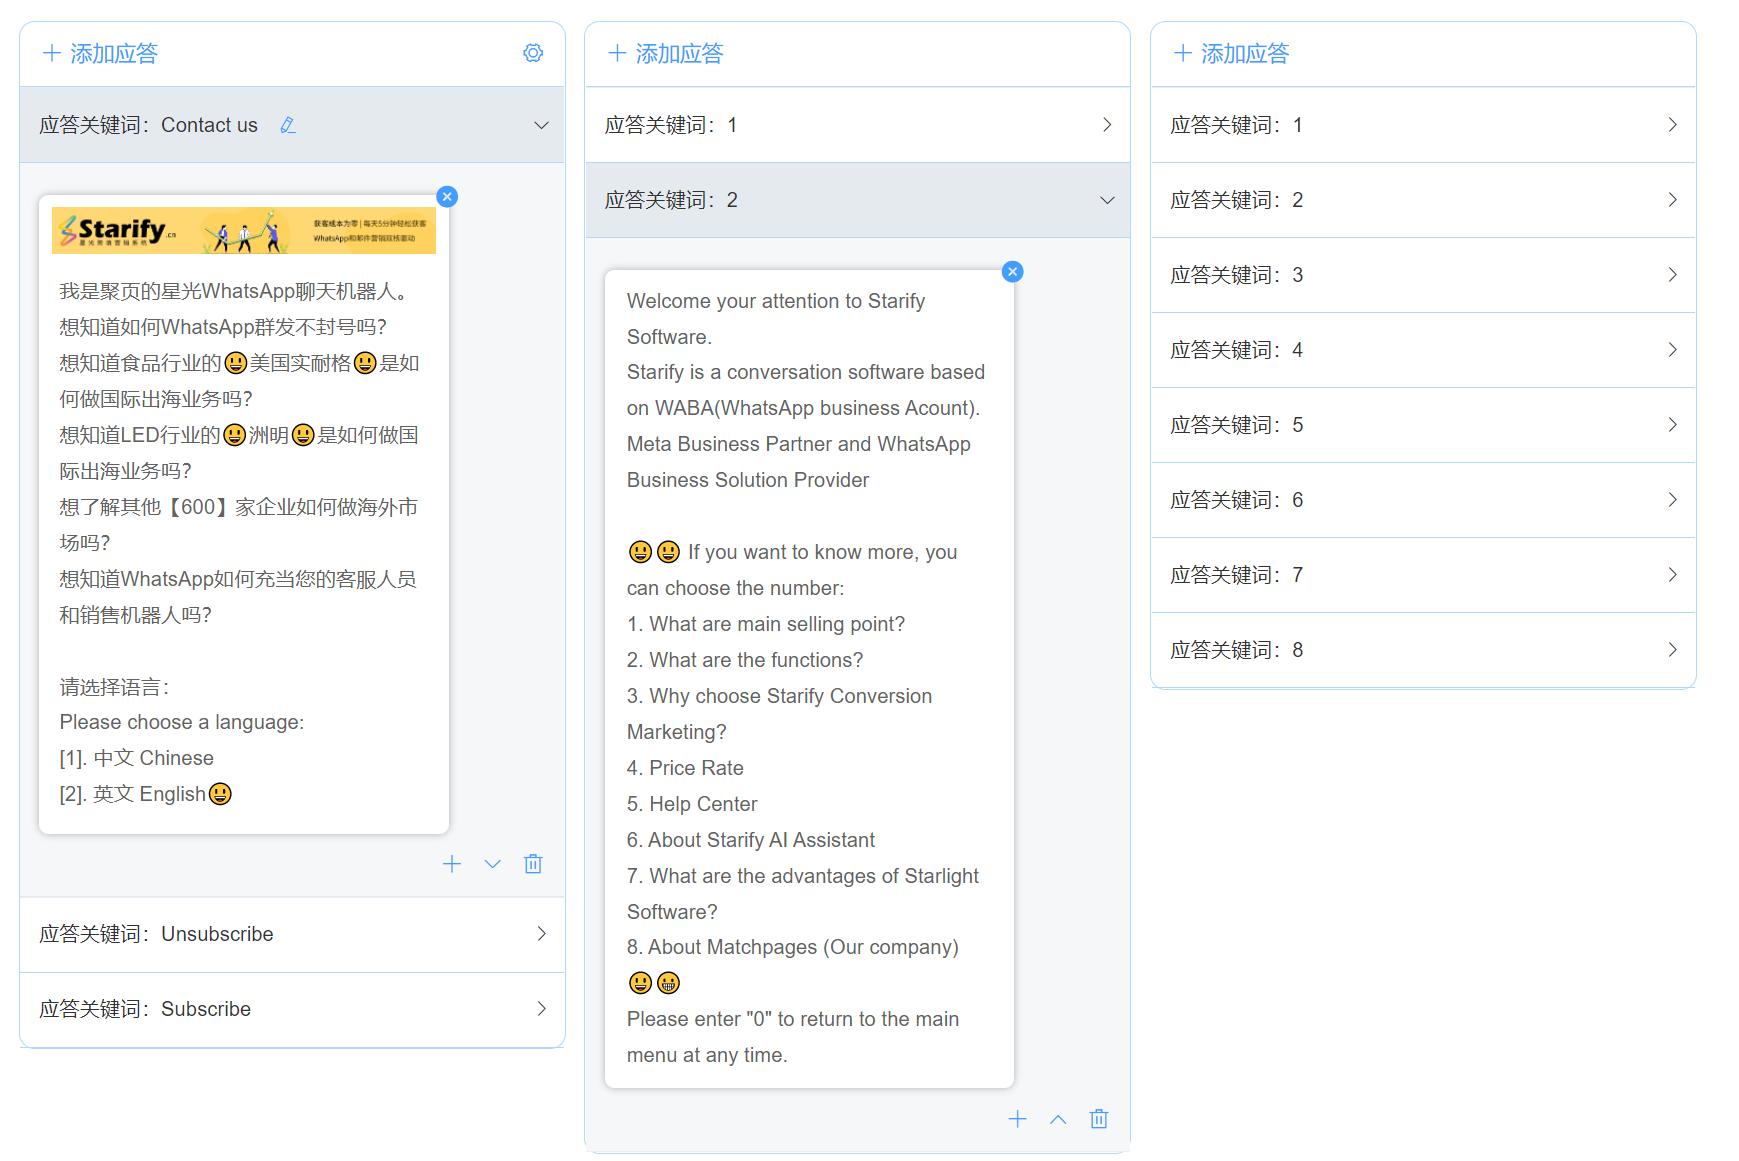
Task: Click the '[2]. 英文 English' text line
Action: pyautogui.click(x=145, y=794)
